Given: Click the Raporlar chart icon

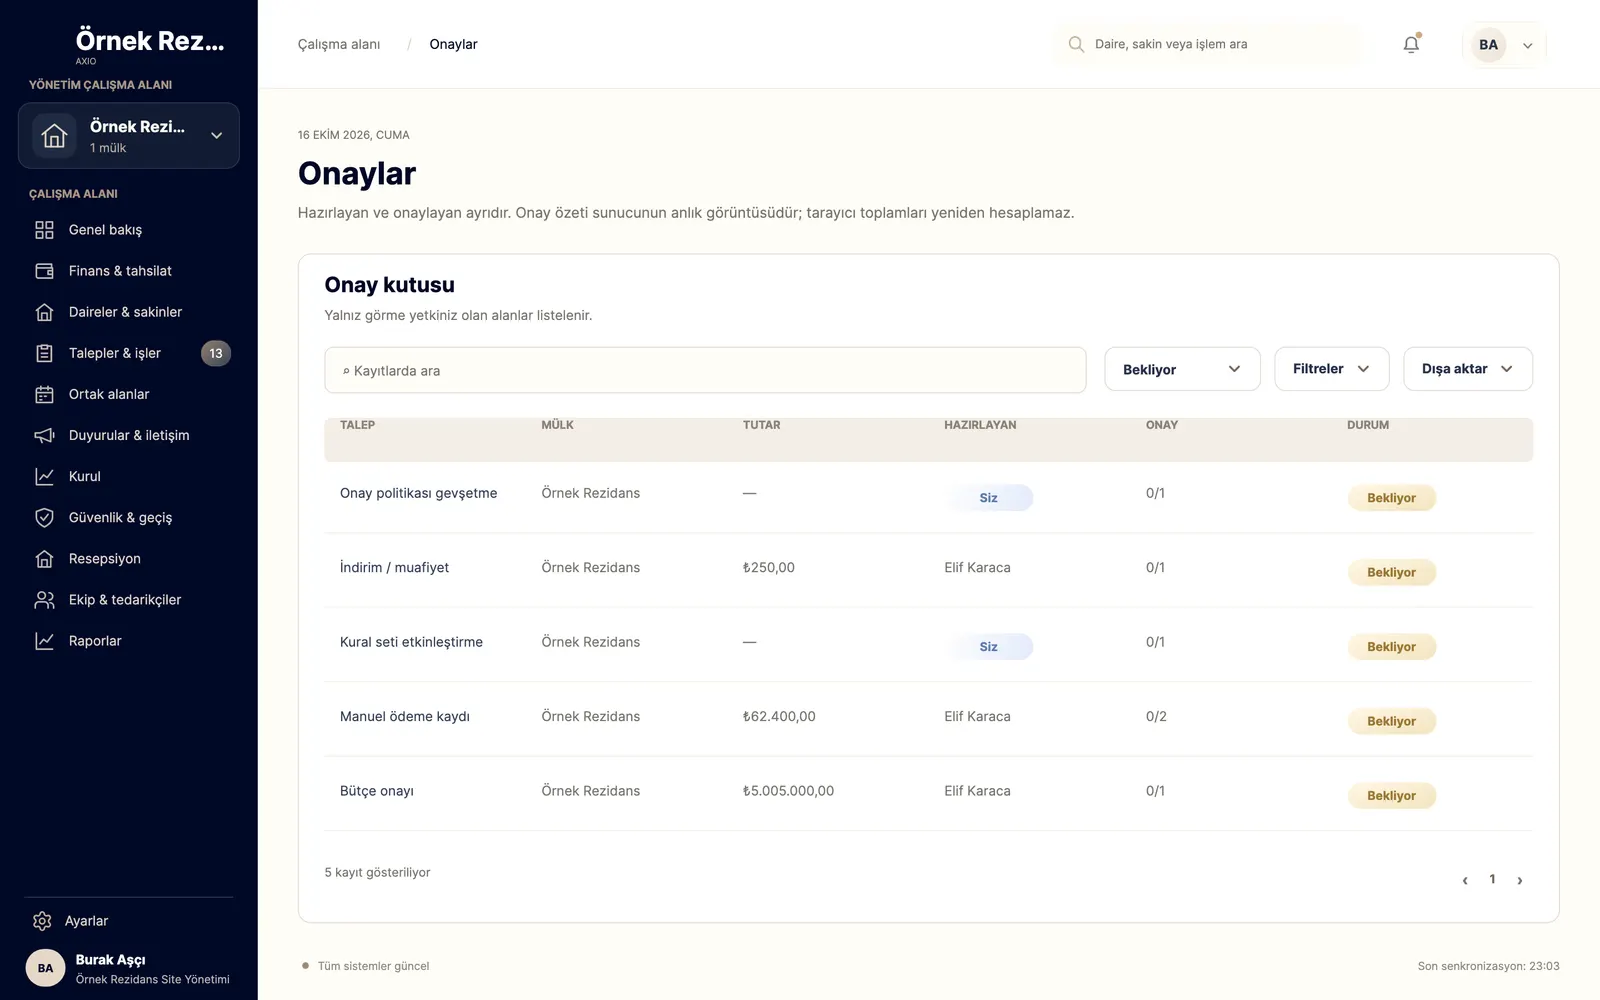Looking at the screenshot, I should (x=44, y=641).
